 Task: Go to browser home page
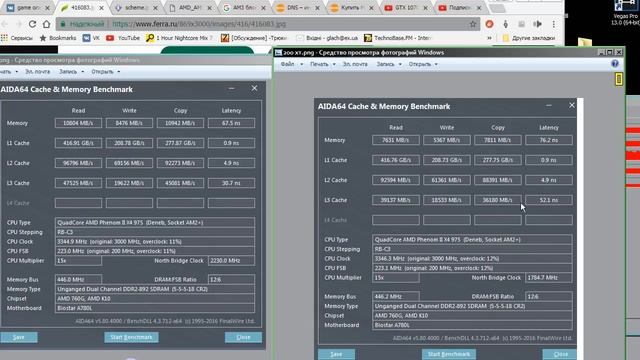47,24
